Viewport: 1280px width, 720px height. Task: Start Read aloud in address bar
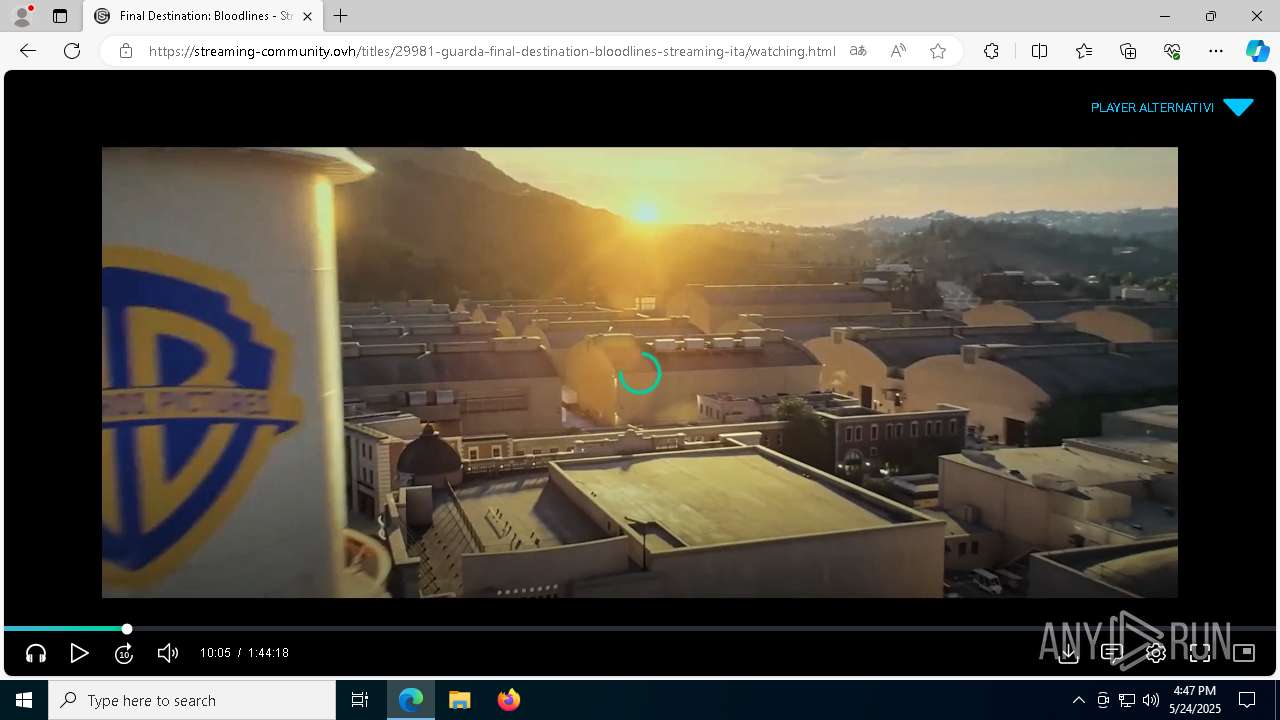coord(898,51)
